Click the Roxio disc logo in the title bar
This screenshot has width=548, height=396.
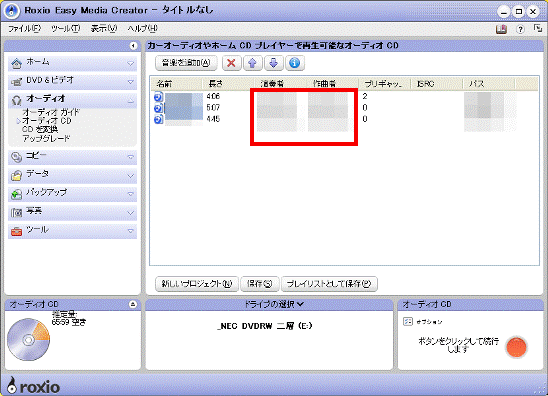[12, 10]
